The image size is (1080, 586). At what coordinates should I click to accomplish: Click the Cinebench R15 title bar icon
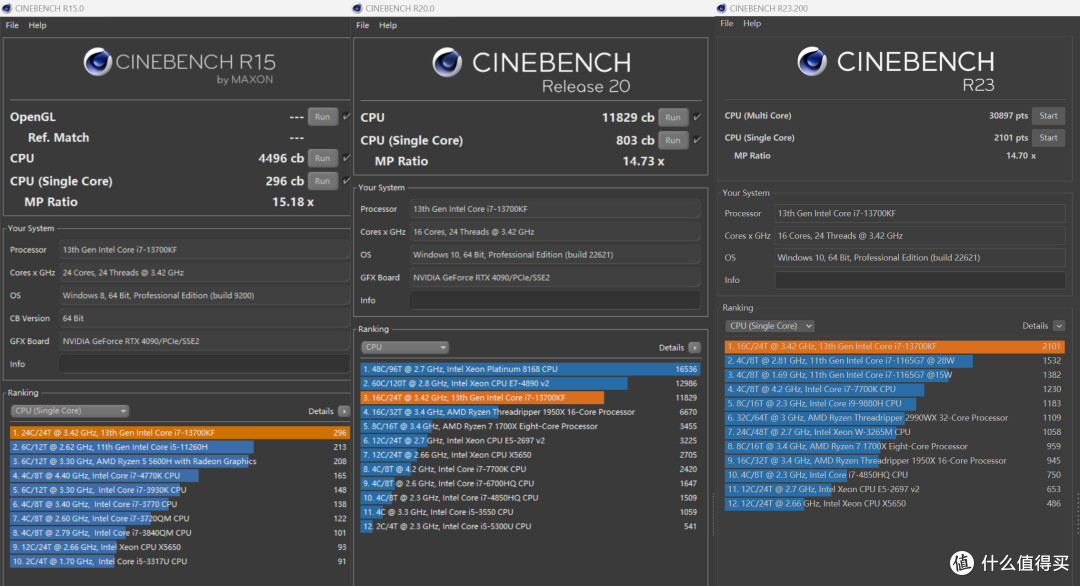[7, 8]
